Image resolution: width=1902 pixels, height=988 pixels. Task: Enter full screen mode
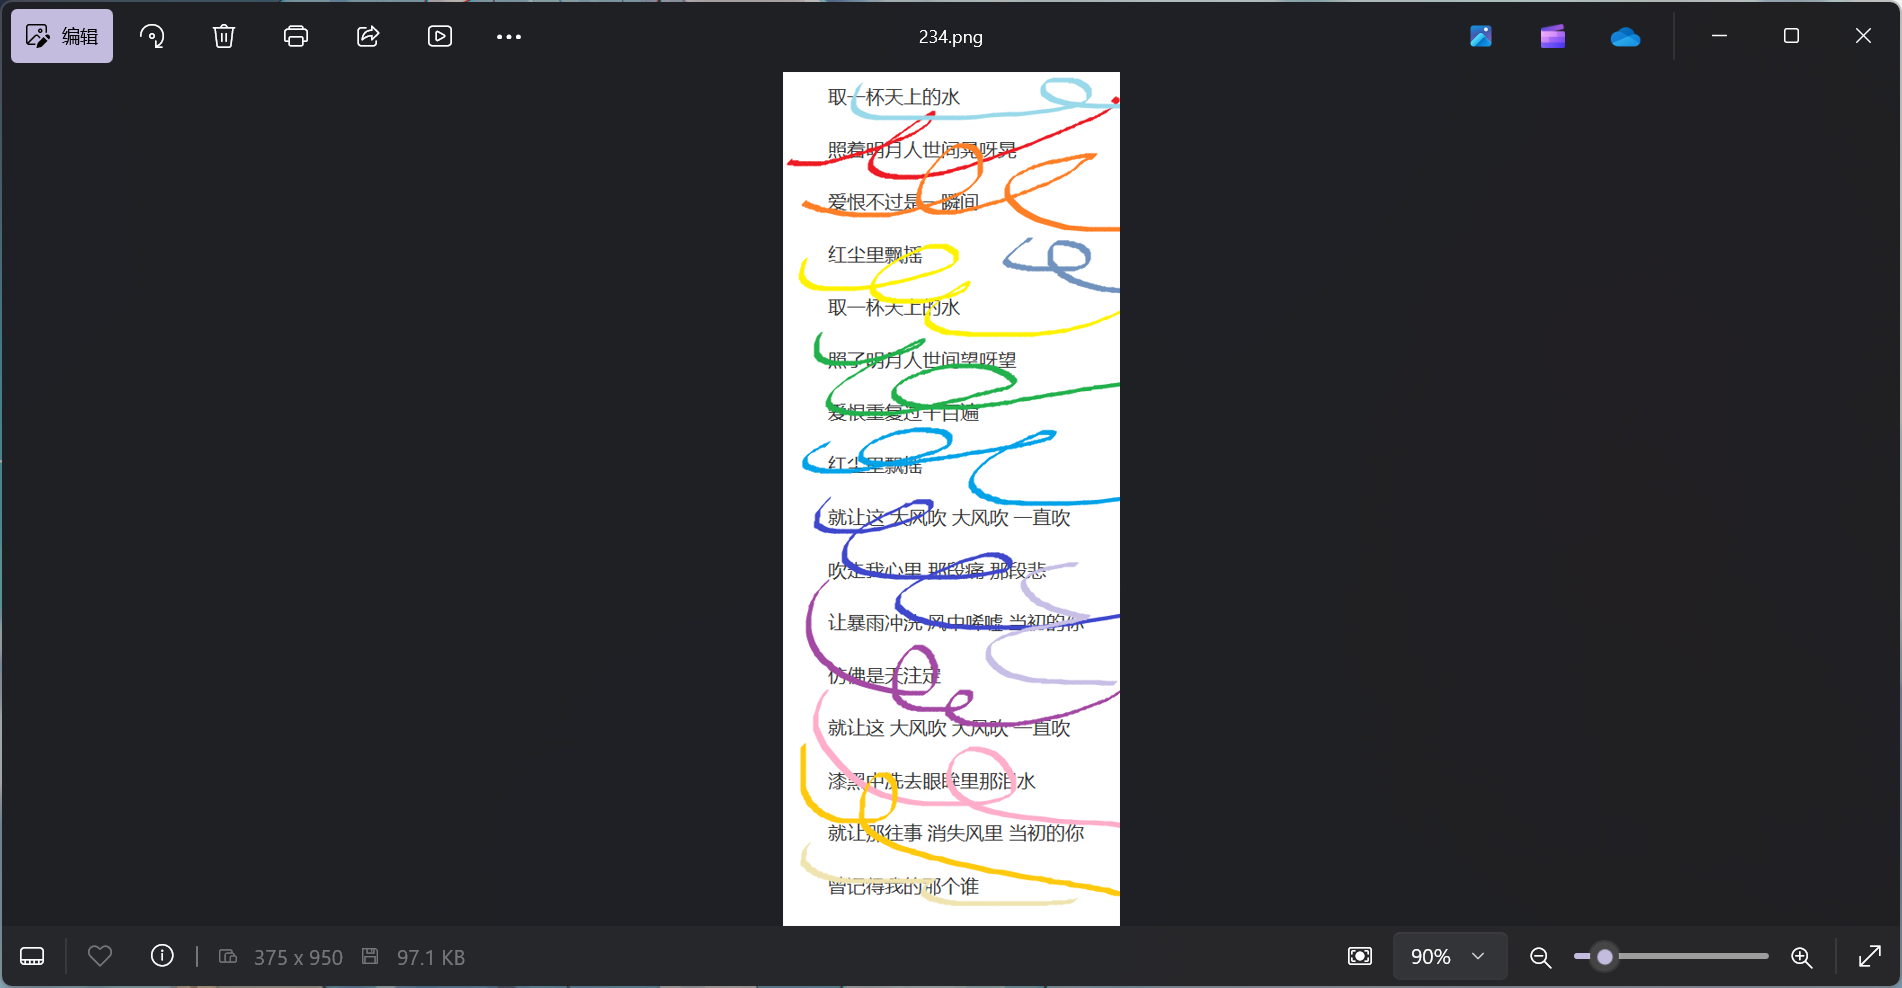coord(1869,956)
